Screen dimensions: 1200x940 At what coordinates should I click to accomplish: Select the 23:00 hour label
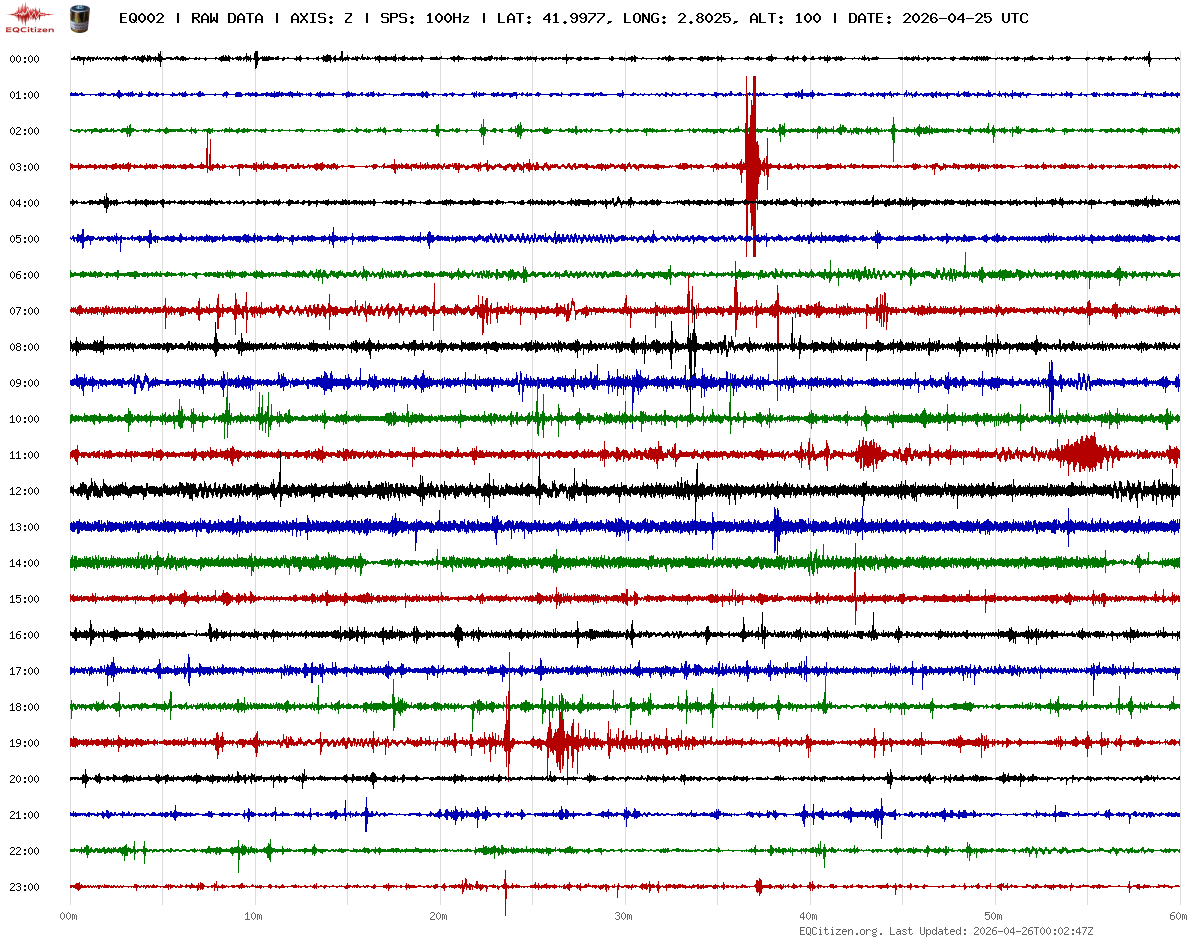point(24,887)
